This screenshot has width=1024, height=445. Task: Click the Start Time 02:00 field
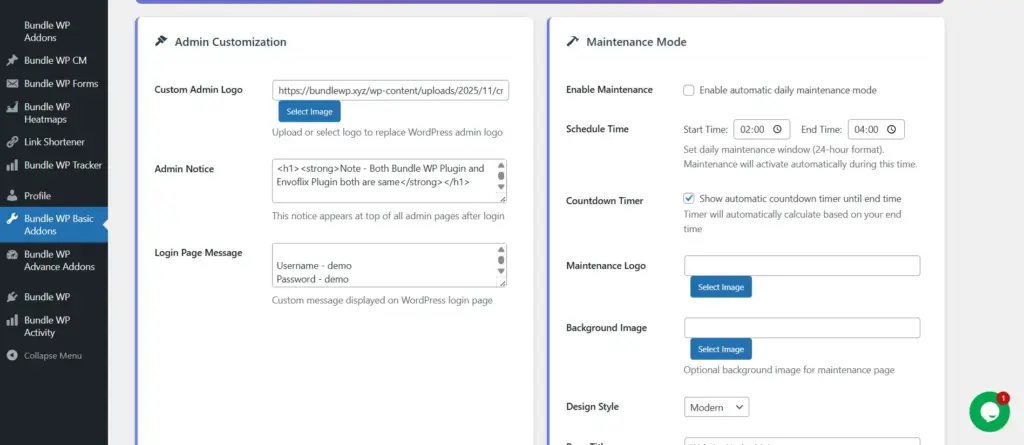pos(761,129)
